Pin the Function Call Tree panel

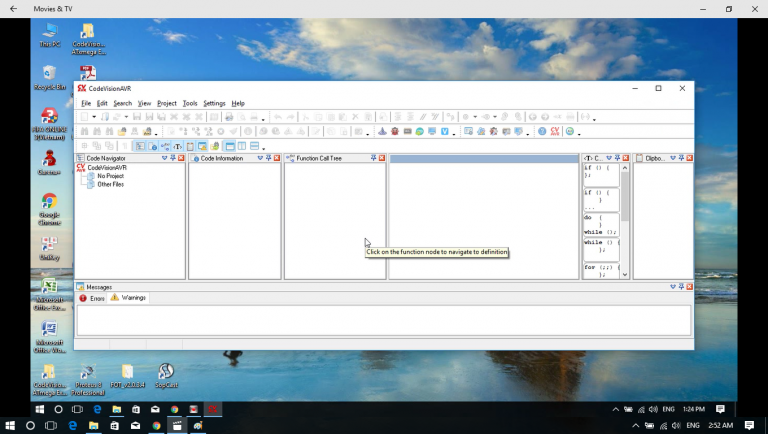(x=373, y=158)
